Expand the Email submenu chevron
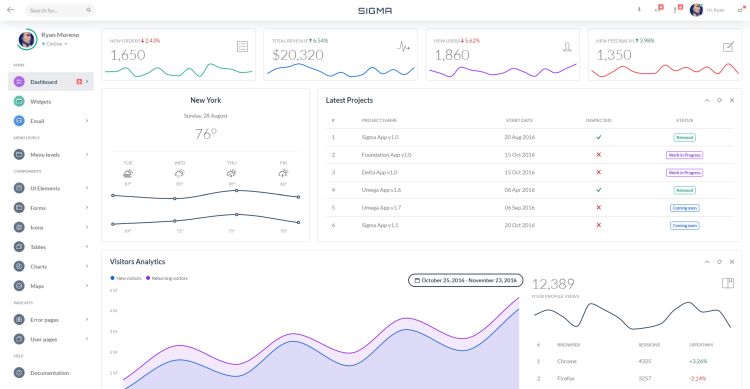 click(x=87, y=121)
